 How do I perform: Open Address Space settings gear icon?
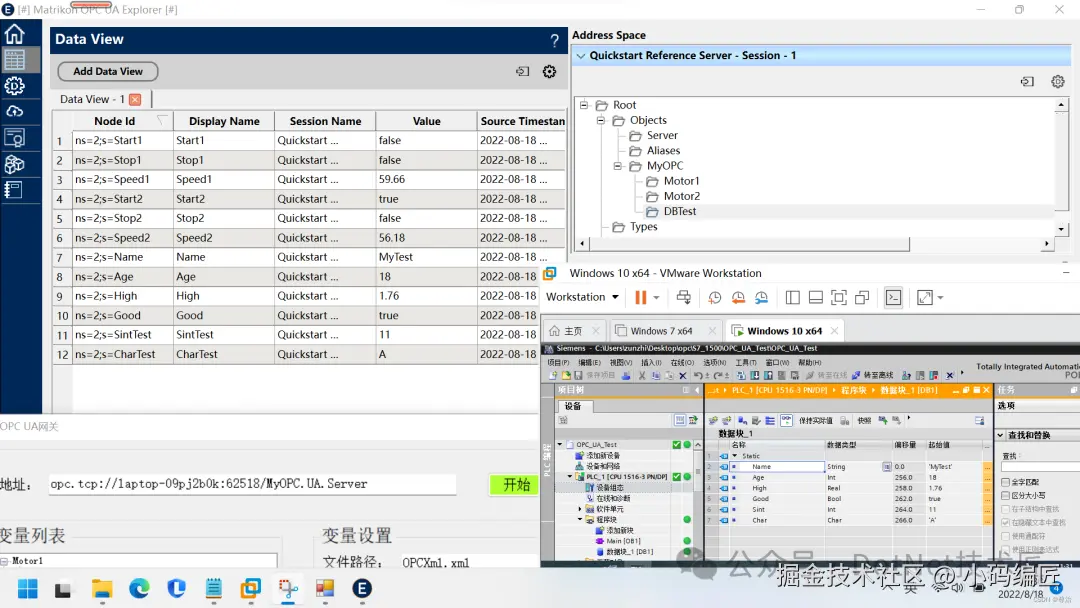coord(1058,82)
